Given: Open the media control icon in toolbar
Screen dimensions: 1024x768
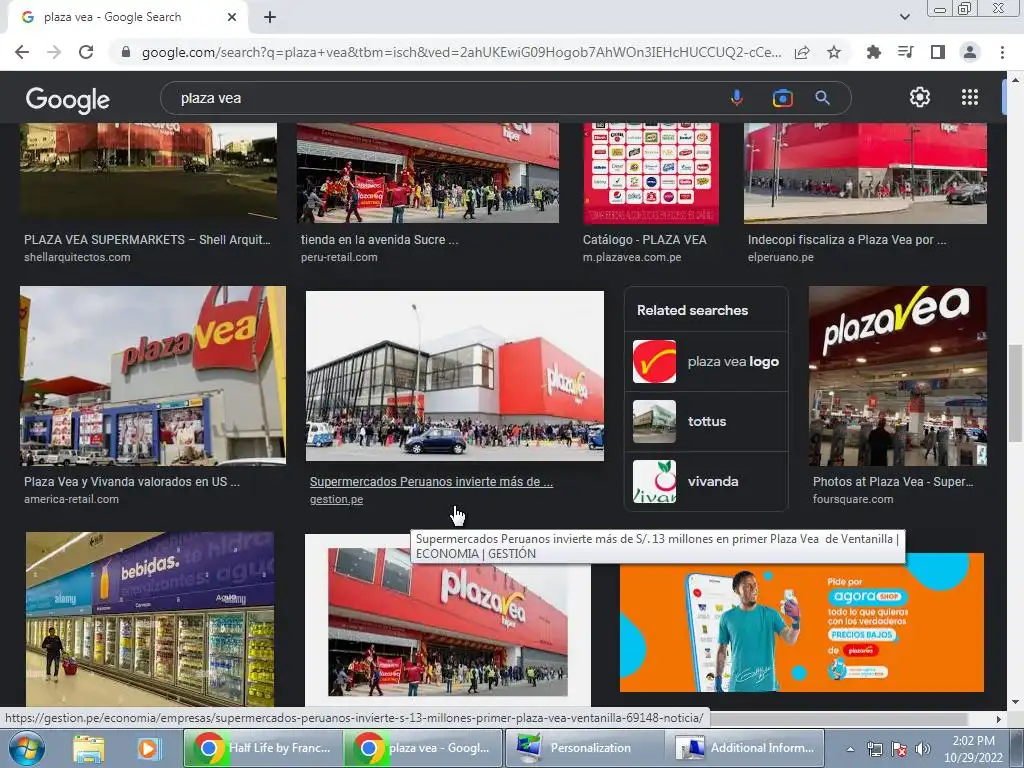Looking at the screenshot, I should click(x=905, y=52).
